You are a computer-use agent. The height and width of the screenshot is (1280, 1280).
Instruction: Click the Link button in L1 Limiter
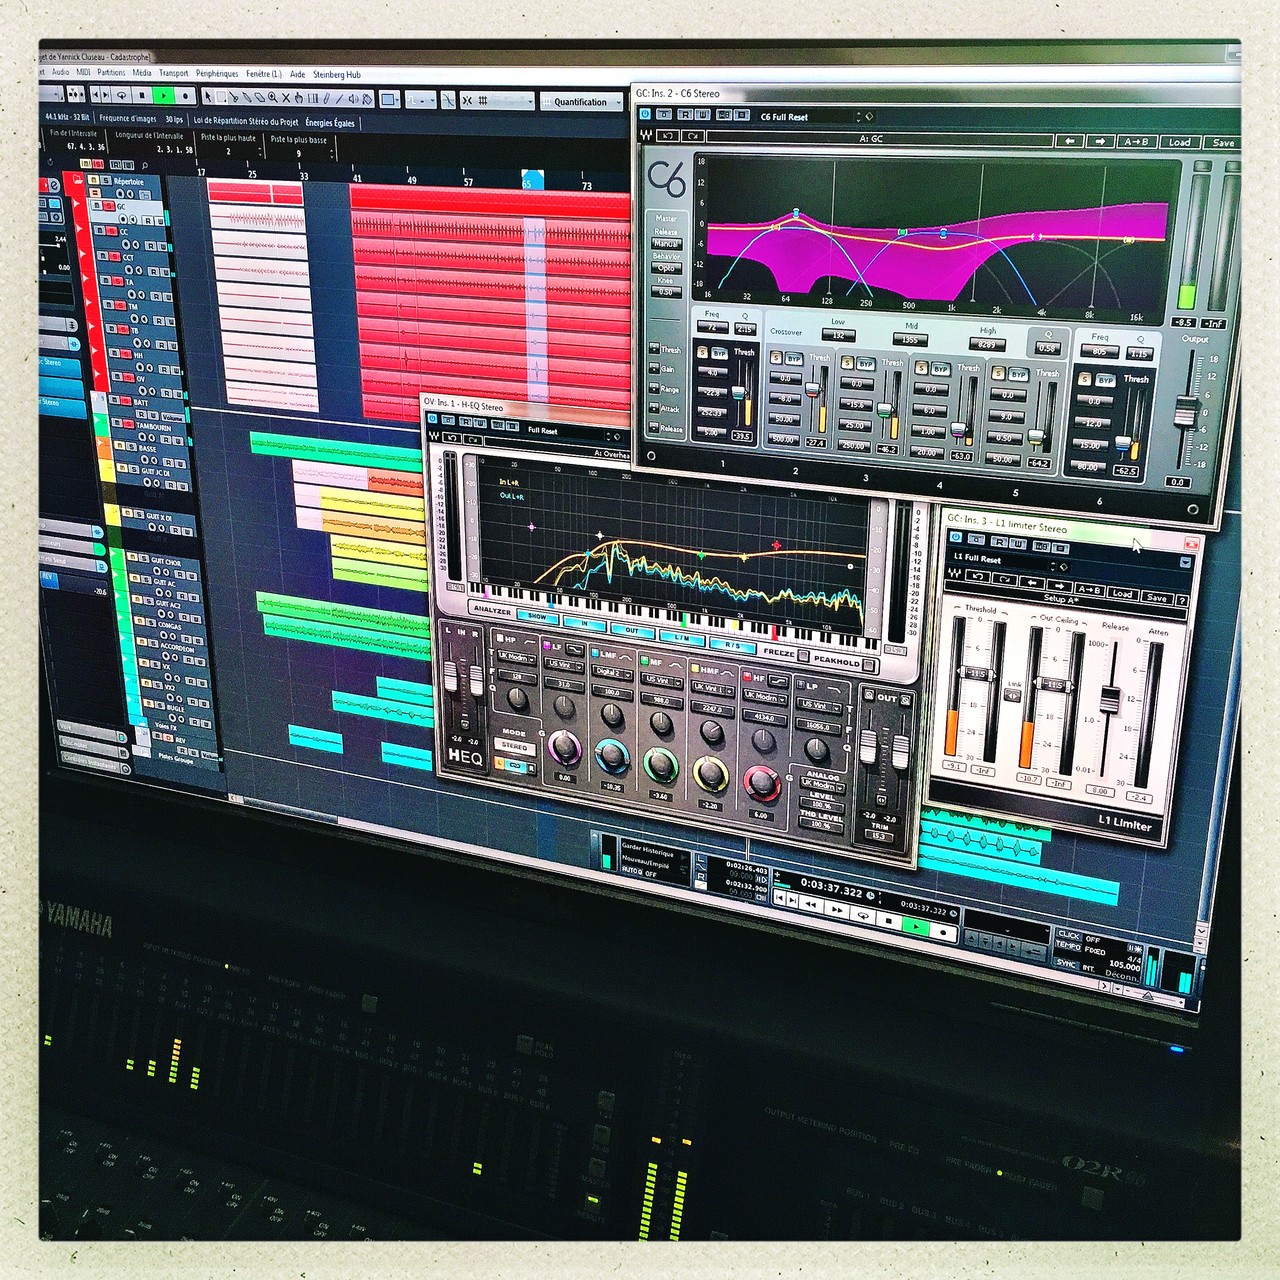pyautogui.click(x=1012, y=695)
